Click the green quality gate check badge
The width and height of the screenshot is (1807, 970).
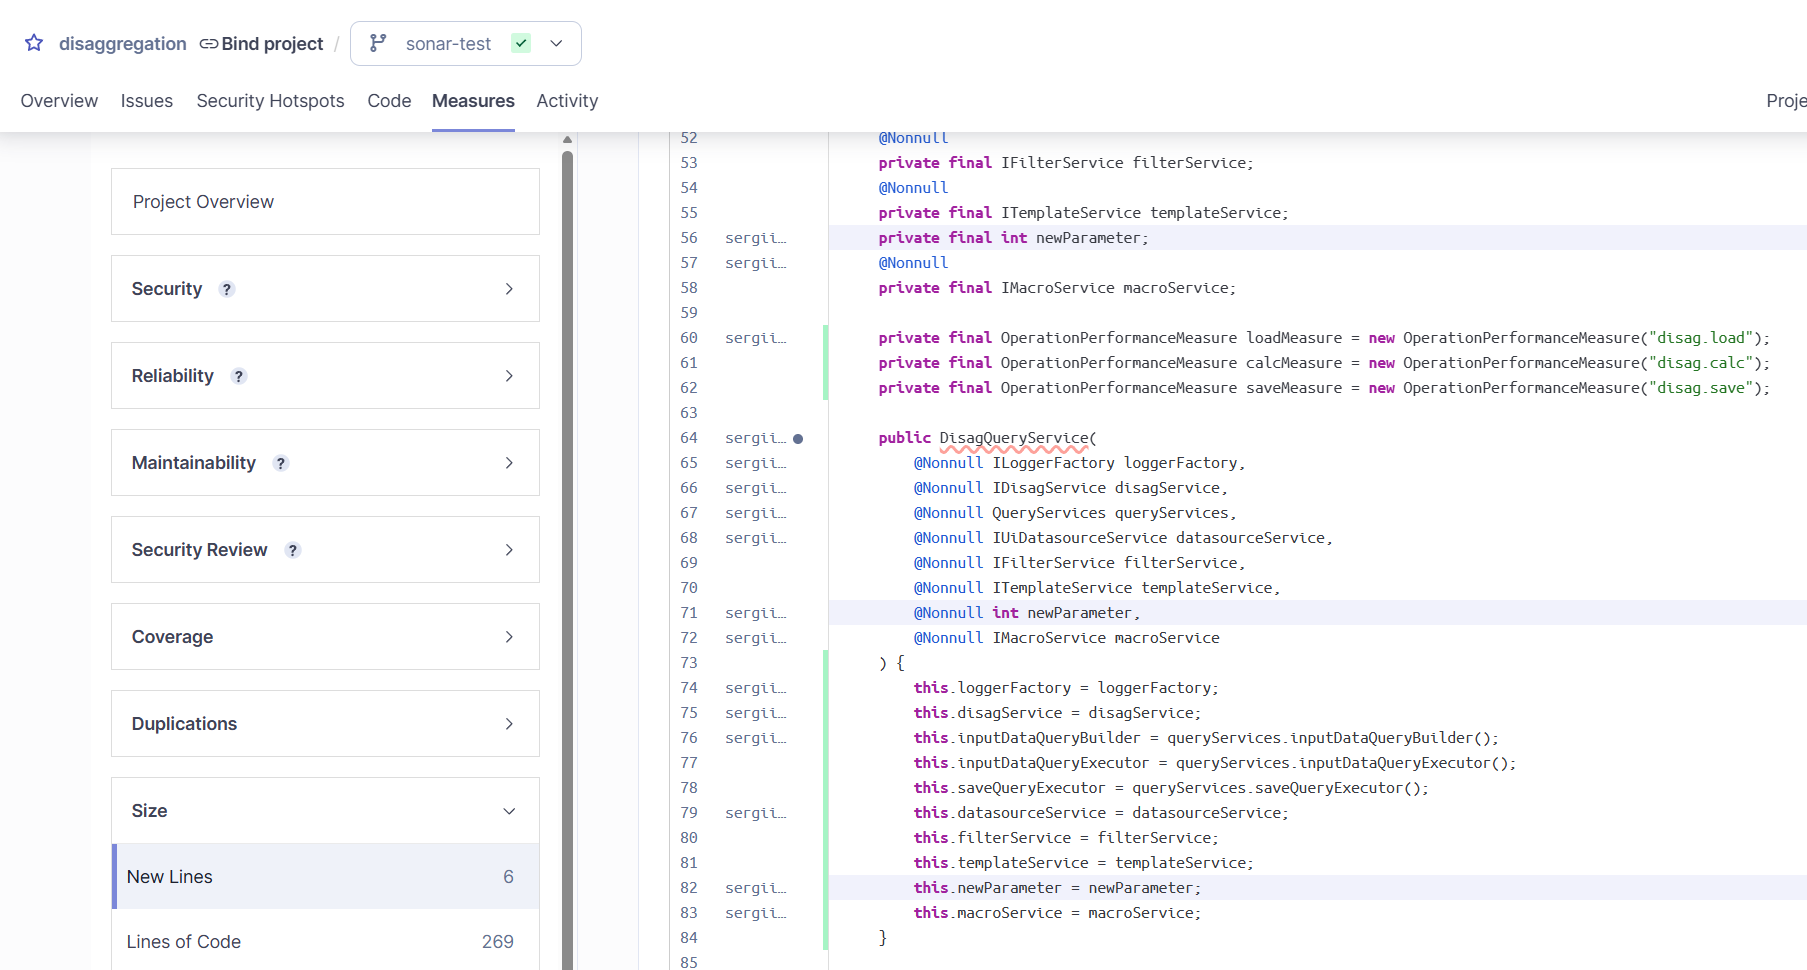tap(521, 43)
